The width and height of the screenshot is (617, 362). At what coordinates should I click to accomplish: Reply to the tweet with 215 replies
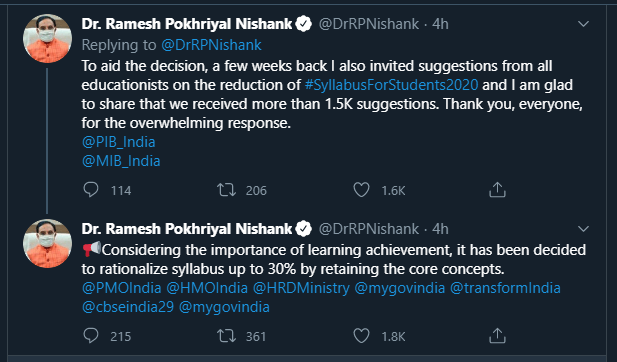point(91,336)
